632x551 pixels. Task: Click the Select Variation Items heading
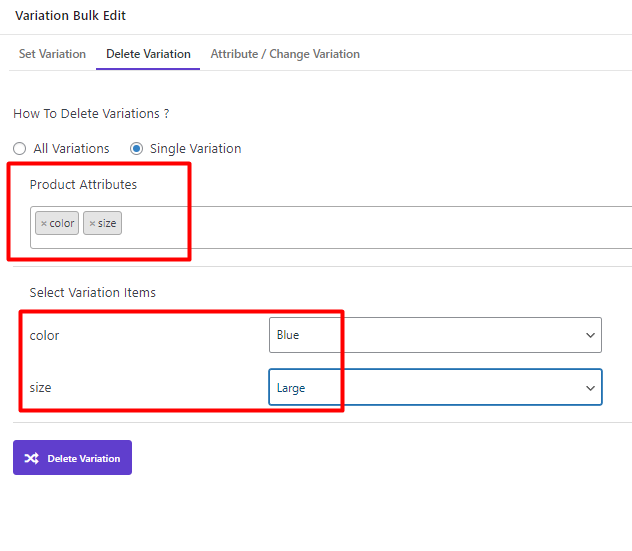pos(92,293)
